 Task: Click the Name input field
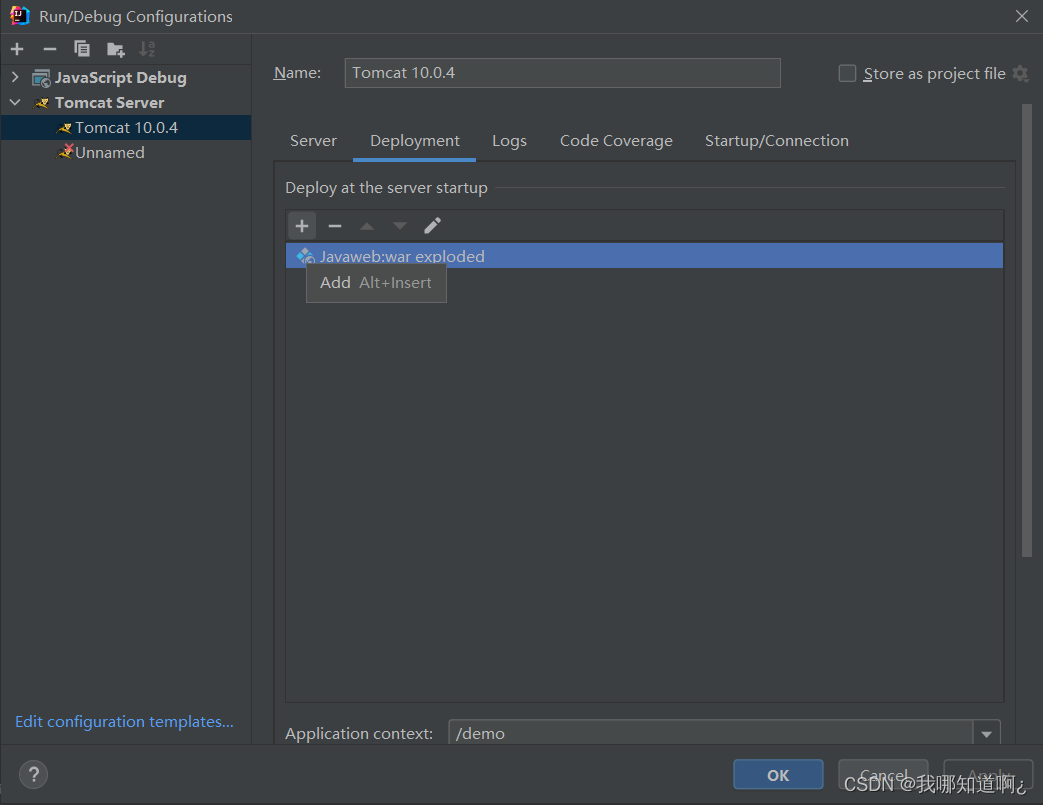[x=562, y=73]
